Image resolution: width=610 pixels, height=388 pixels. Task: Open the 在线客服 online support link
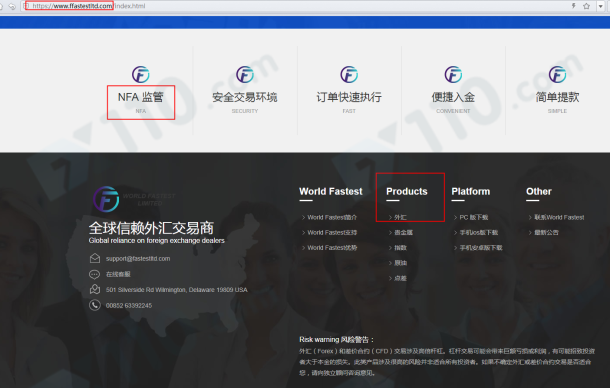[x=118, y=274]
